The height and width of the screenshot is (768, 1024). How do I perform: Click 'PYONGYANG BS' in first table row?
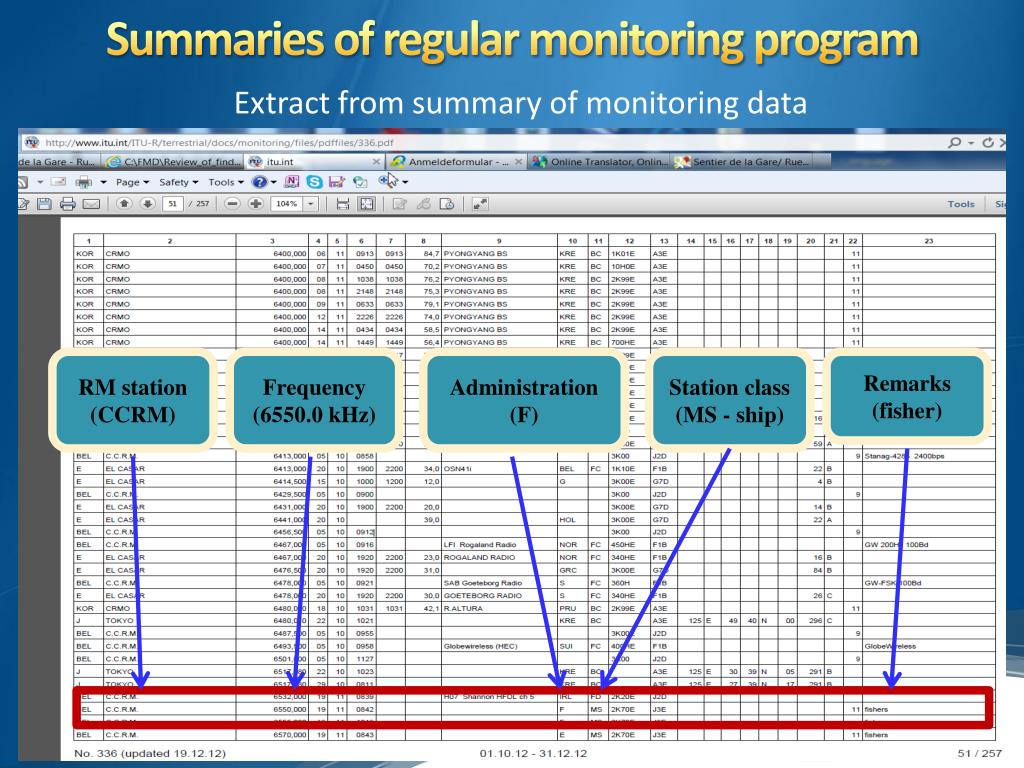pyautogui.click(x=475, y=253)
